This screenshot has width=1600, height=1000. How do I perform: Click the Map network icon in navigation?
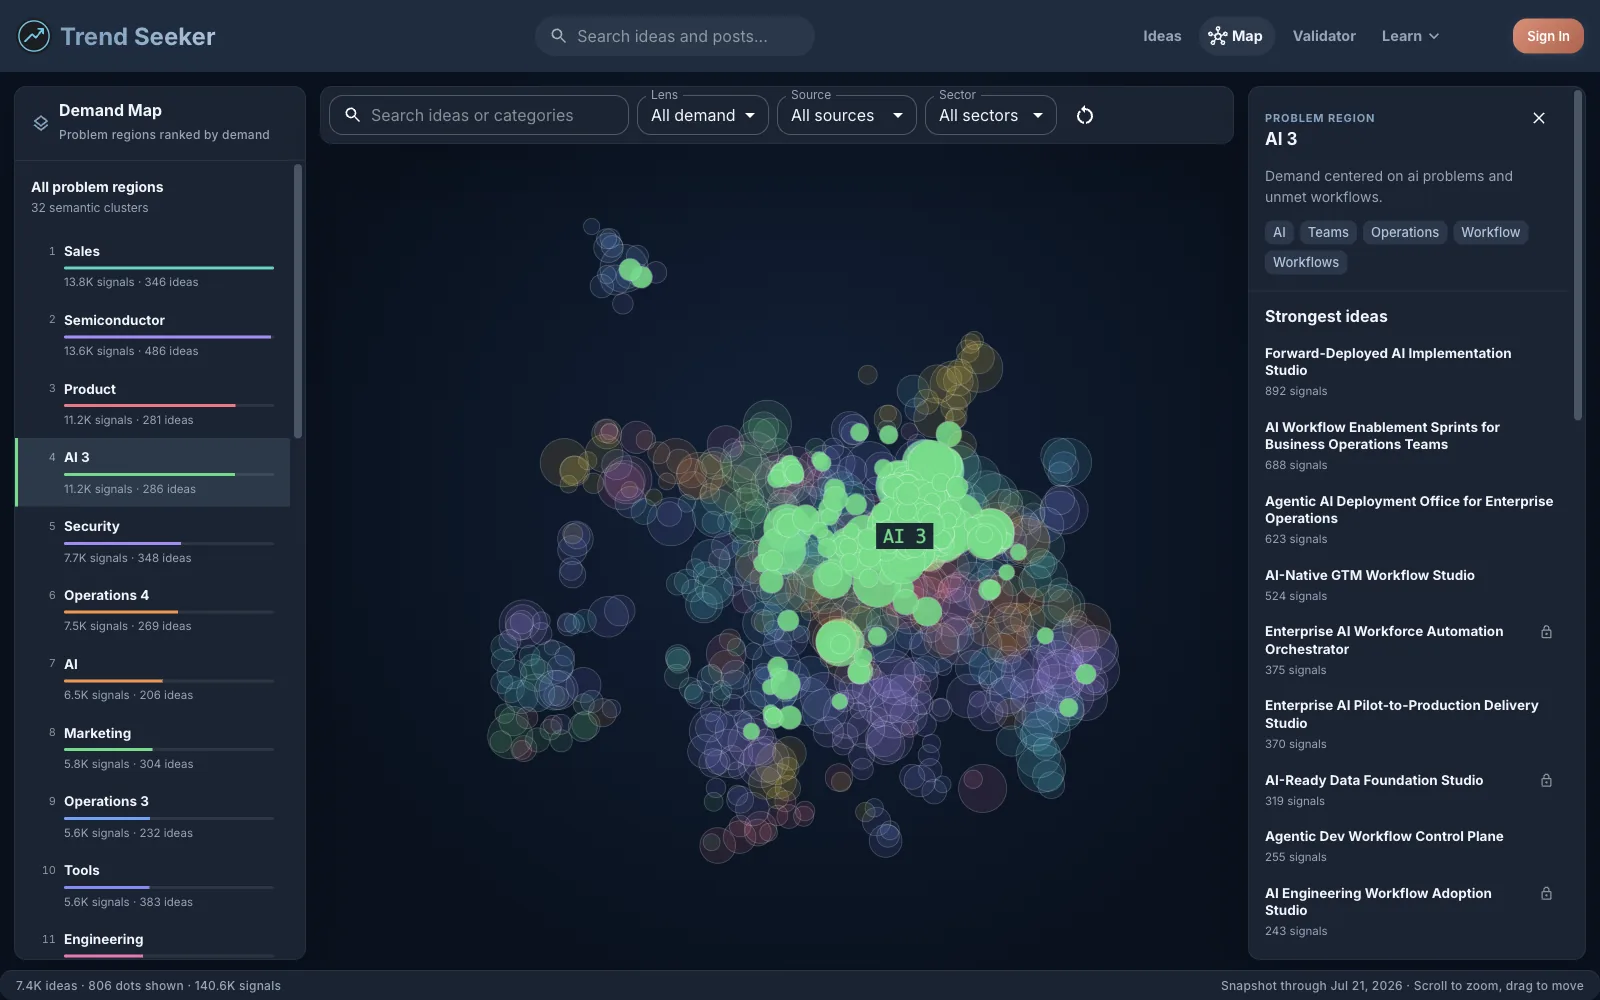click(x=1217, y=36)
